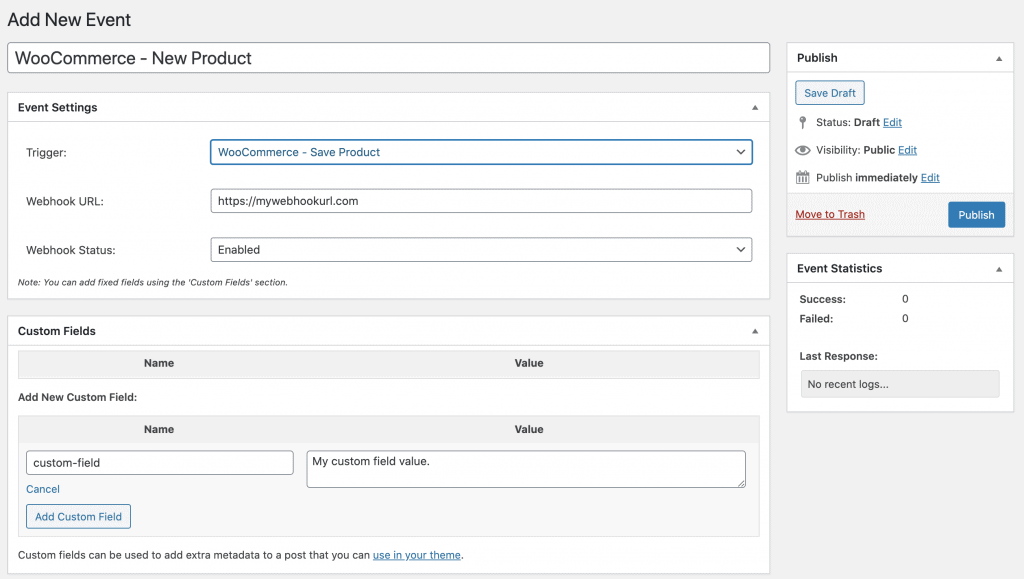The height and width of the screenshot is (579, 1024).
Task: Cancel the new custom field
Action: (x=42, y=489)
